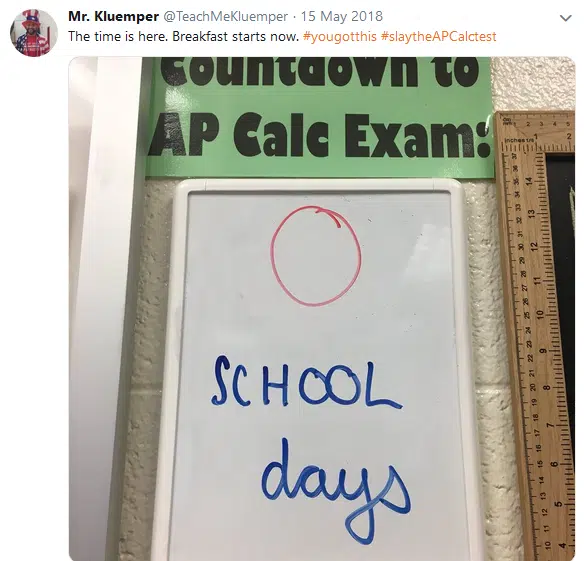Expand the tweet options chevron
The height and width of the screenshot is (561, 584).
point(566,18)
